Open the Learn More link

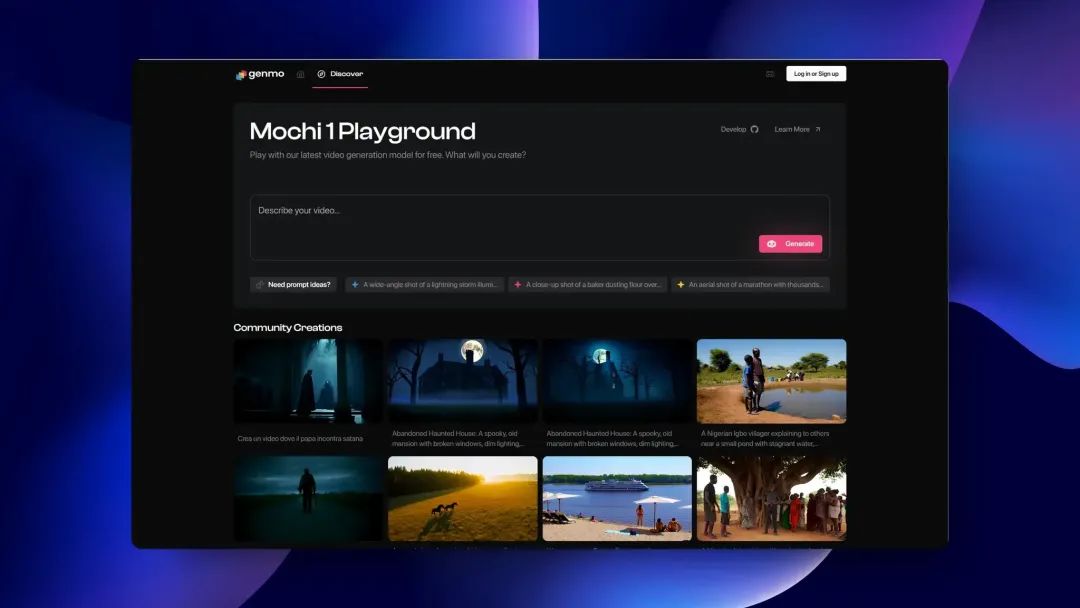798,129
